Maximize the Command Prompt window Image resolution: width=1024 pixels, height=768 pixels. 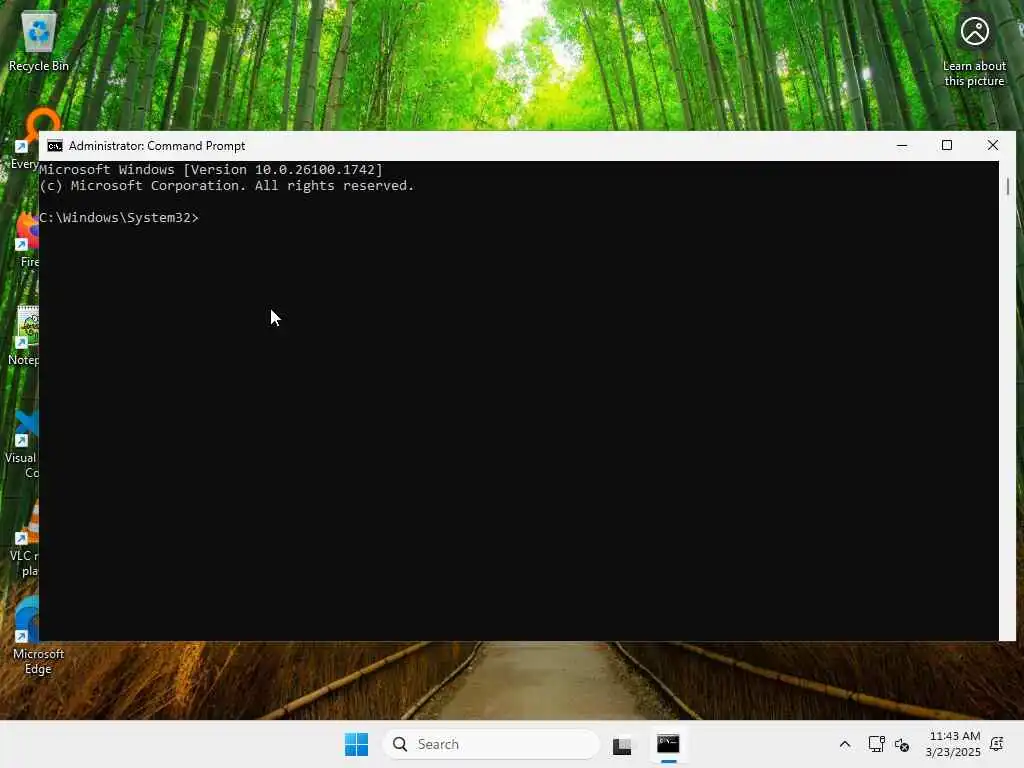(947, 146)
